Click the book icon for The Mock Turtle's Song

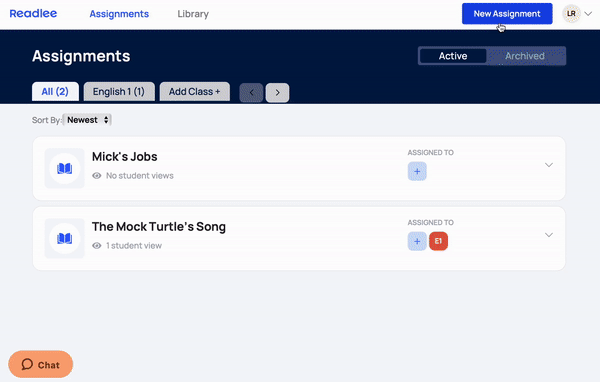click(x=64, y=238)
